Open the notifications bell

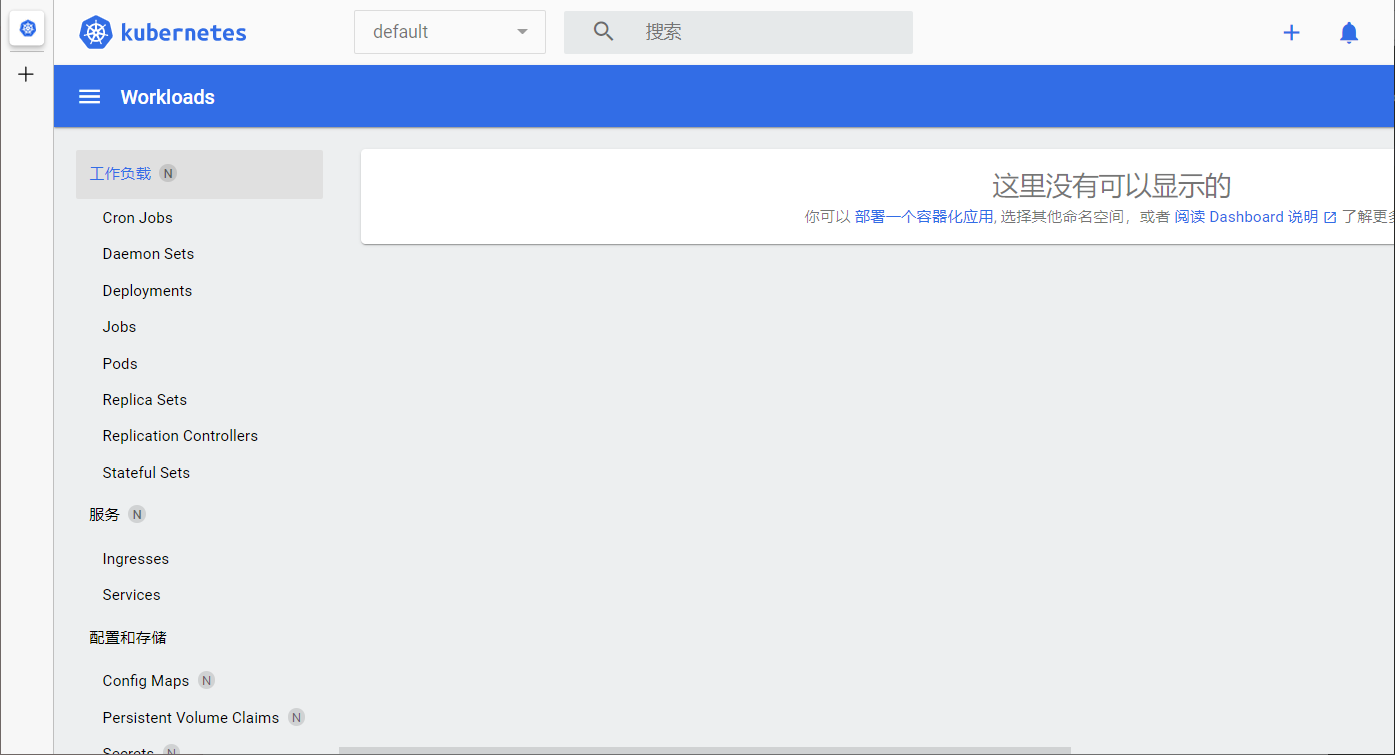pos(1348,33)
